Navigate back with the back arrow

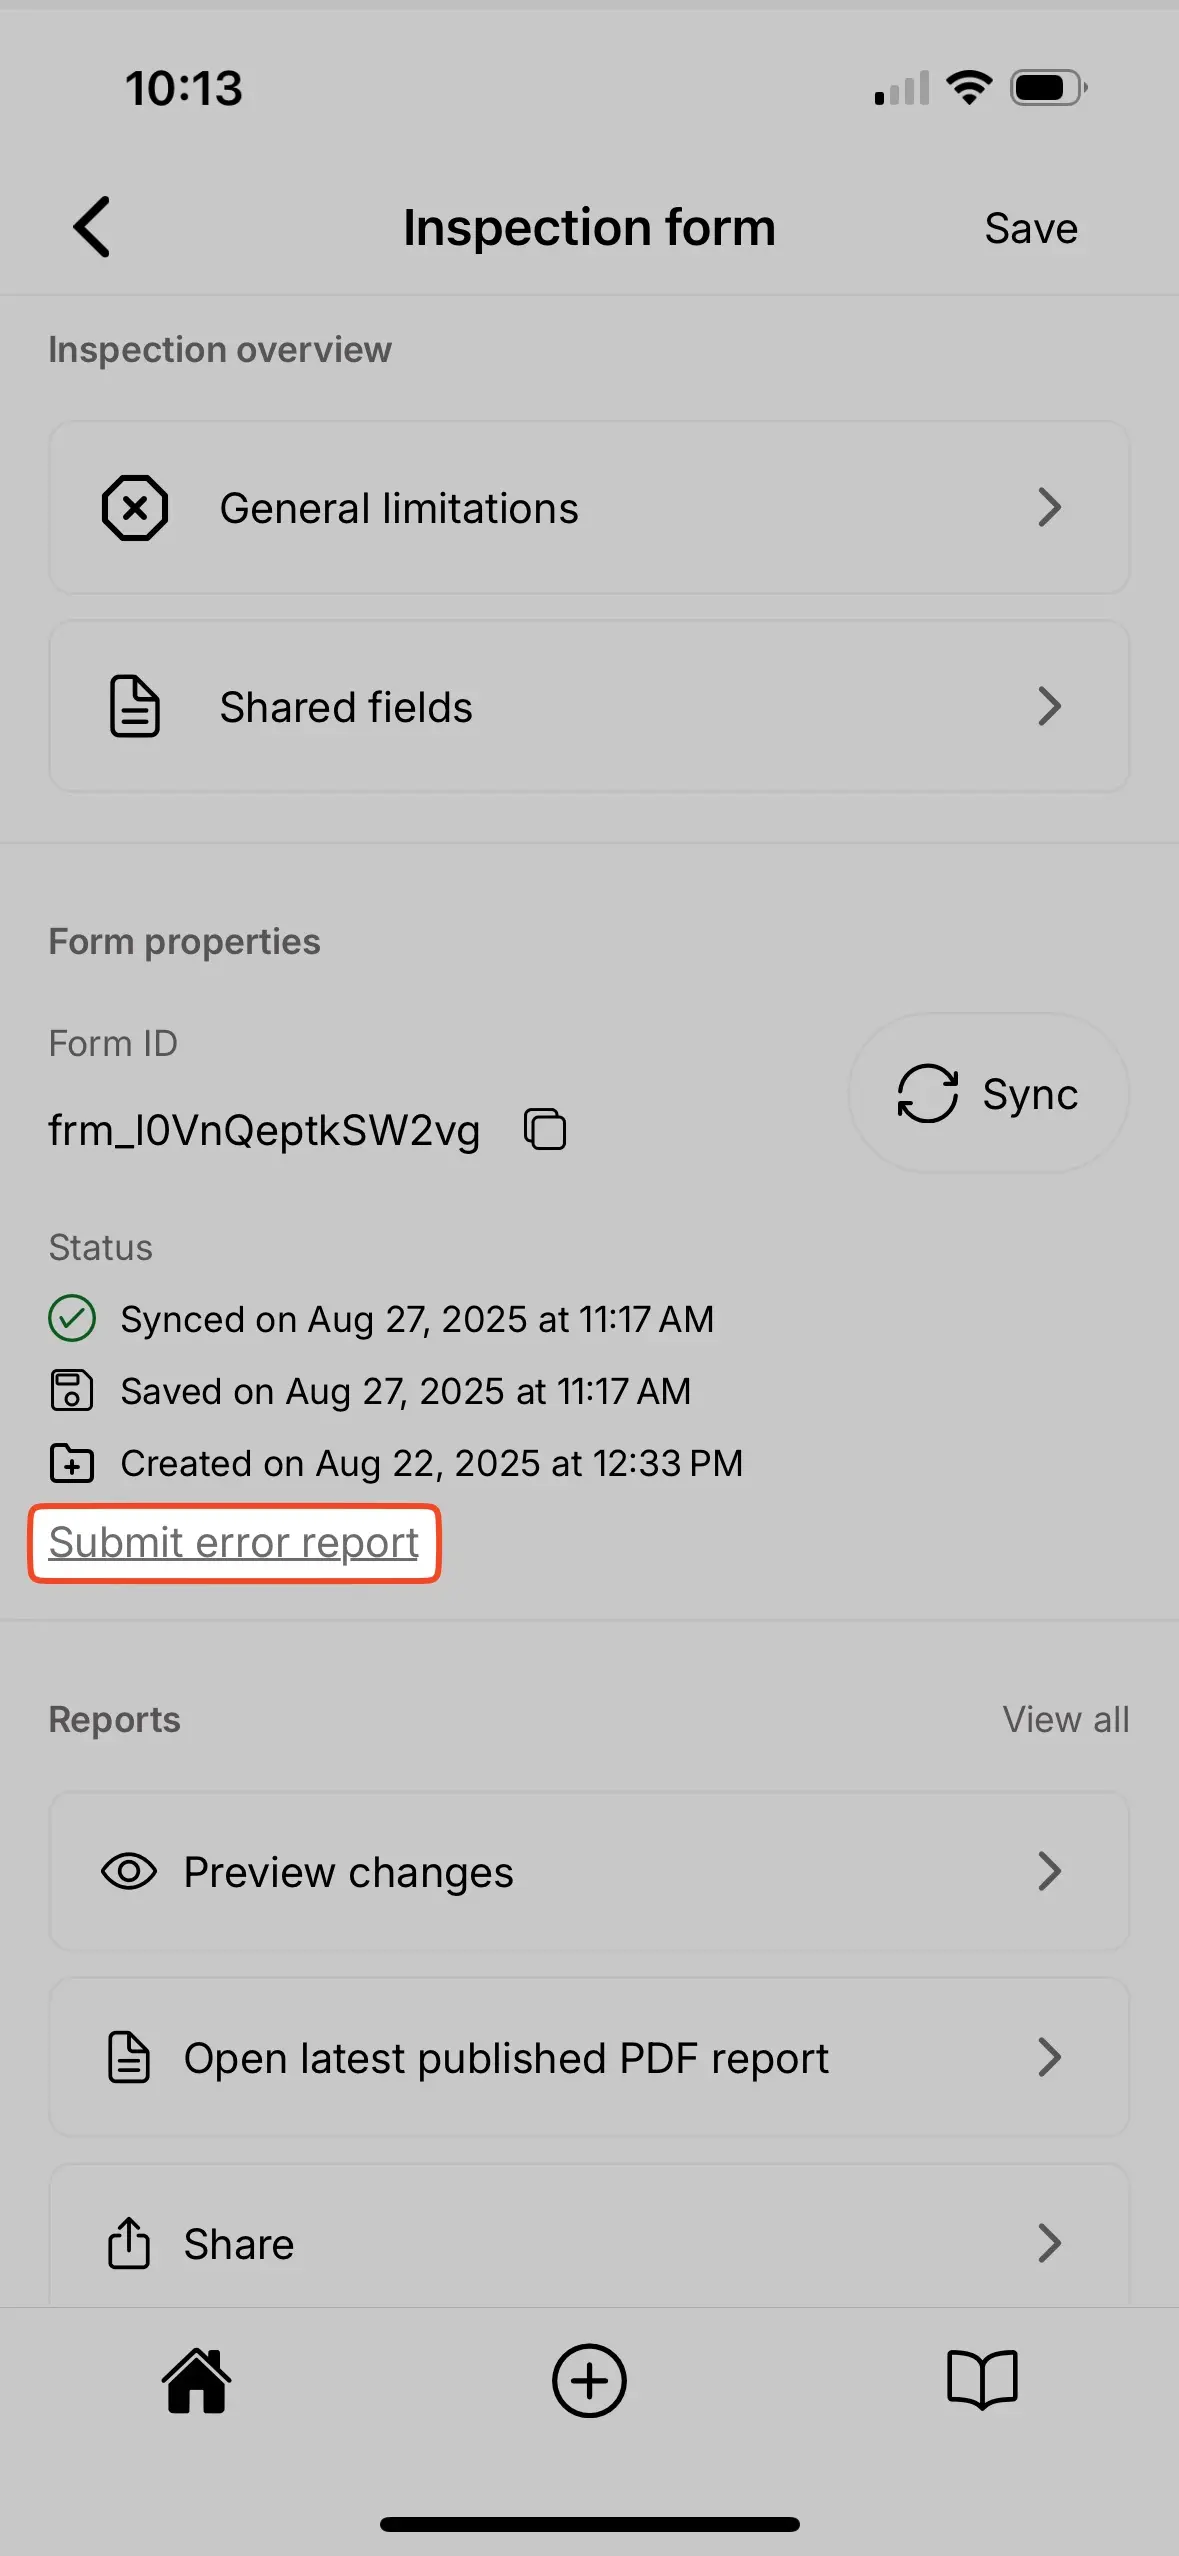92,227
